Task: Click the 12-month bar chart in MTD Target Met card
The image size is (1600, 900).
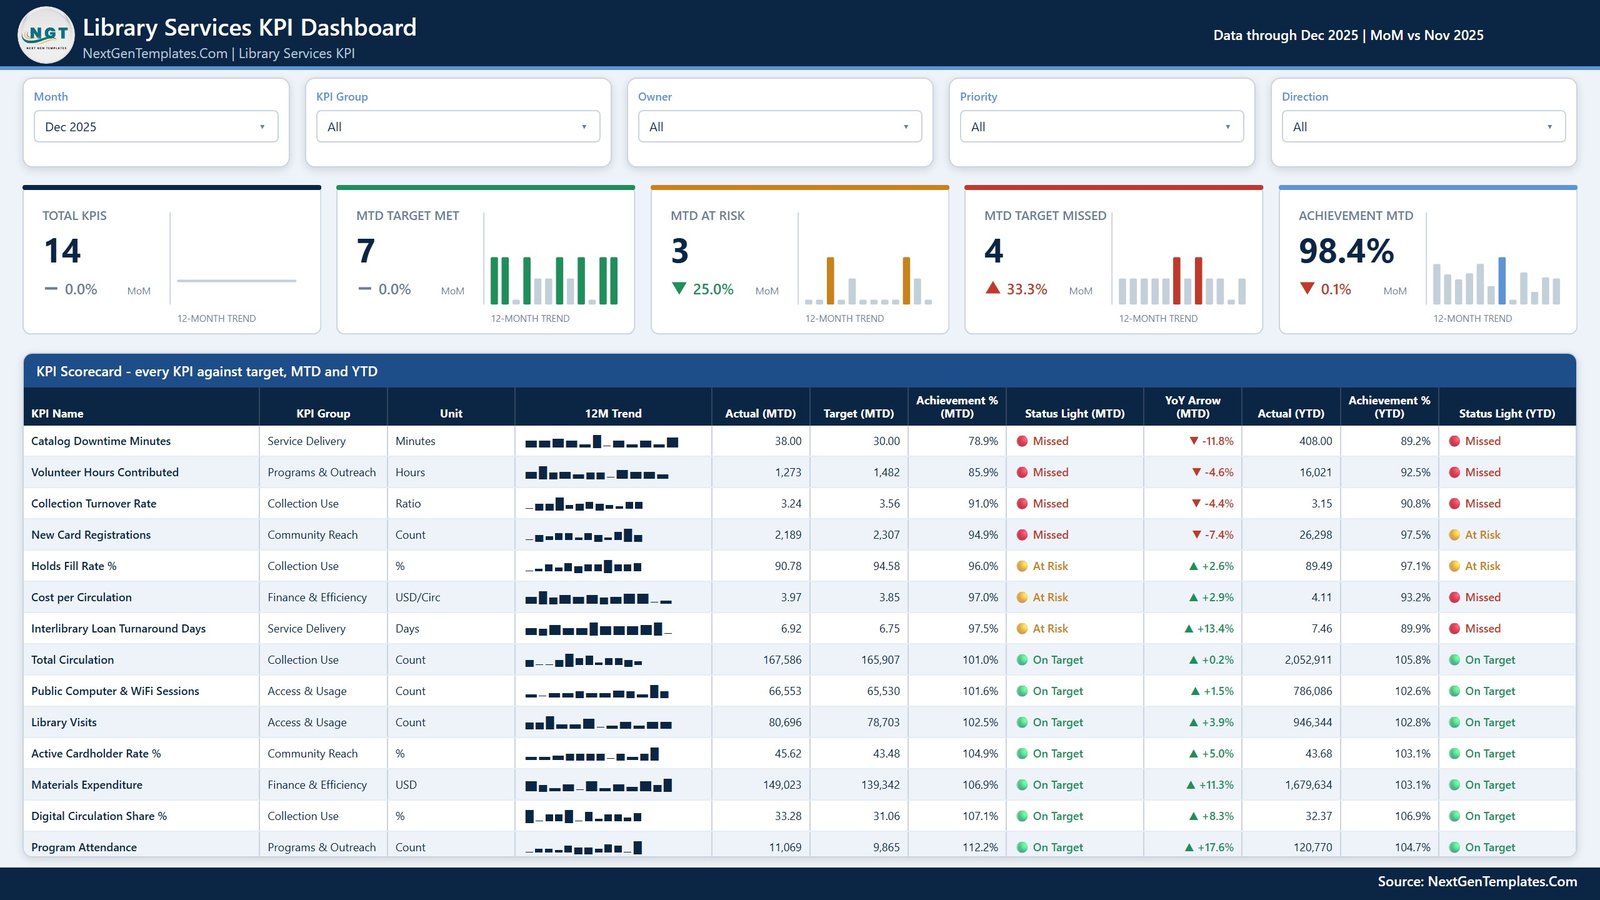Action: click(554, 280)
